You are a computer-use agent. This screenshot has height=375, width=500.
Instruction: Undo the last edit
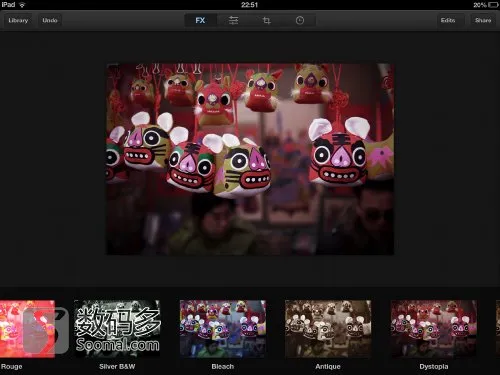tap(50, 20)
